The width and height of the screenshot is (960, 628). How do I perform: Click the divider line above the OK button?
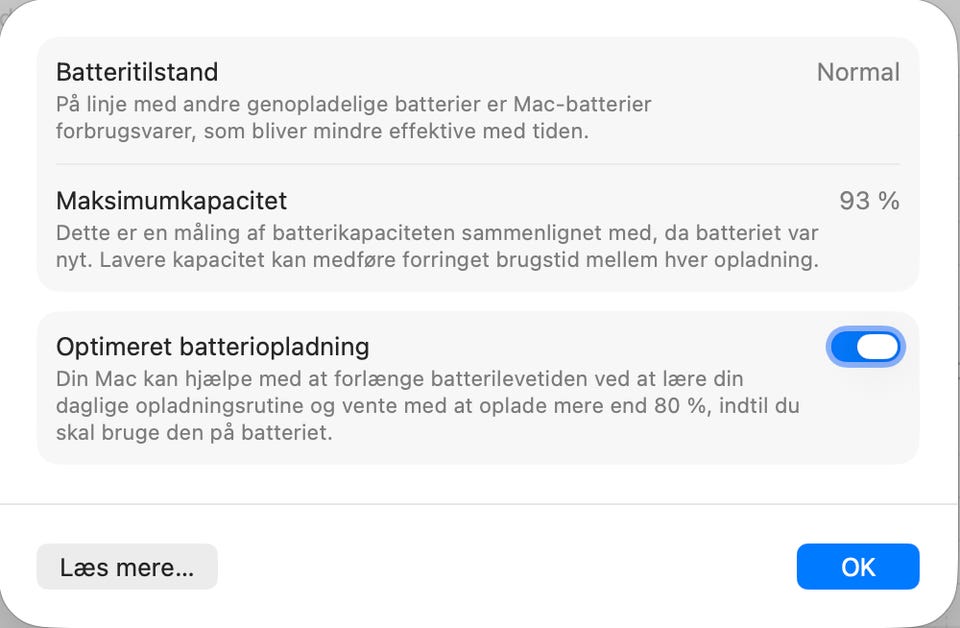click(480, 504)
